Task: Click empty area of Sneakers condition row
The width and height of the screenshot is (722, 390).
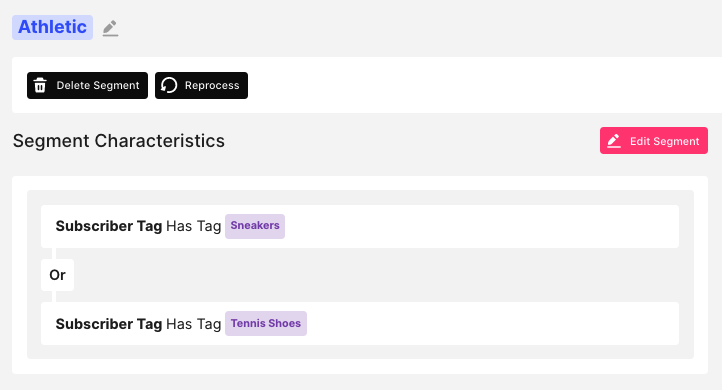Action: (479, 227)
